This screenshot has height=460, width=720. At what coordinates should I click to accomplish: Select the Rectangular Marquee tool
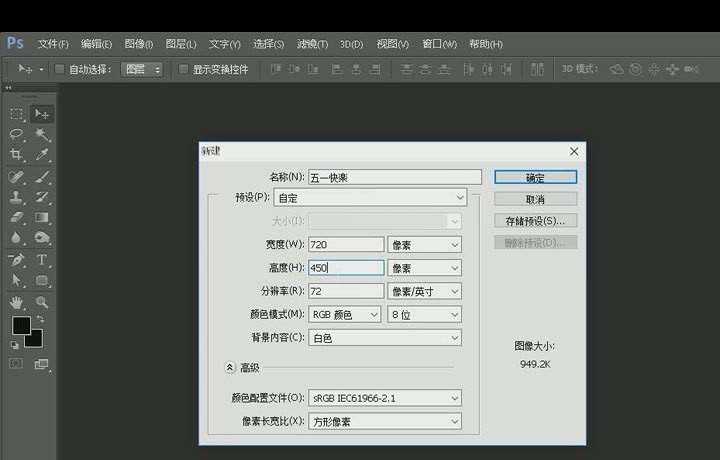(x=17, y=114)
